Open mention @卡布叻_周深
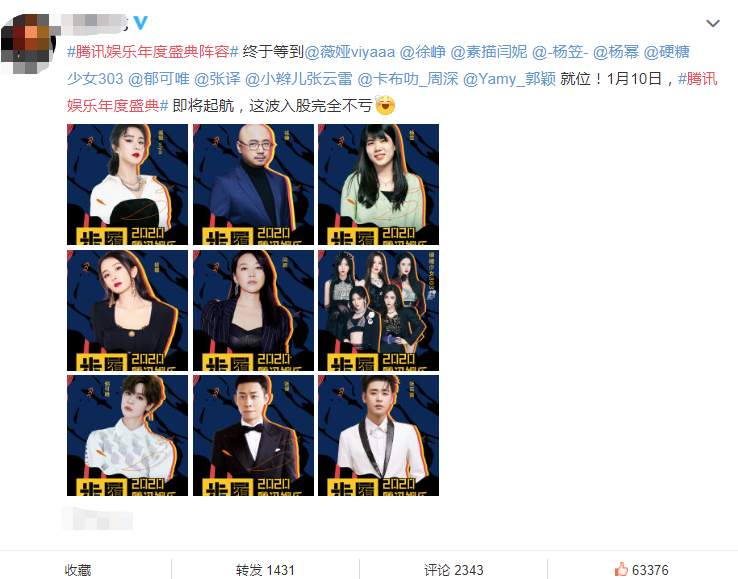 pos(408,79)
